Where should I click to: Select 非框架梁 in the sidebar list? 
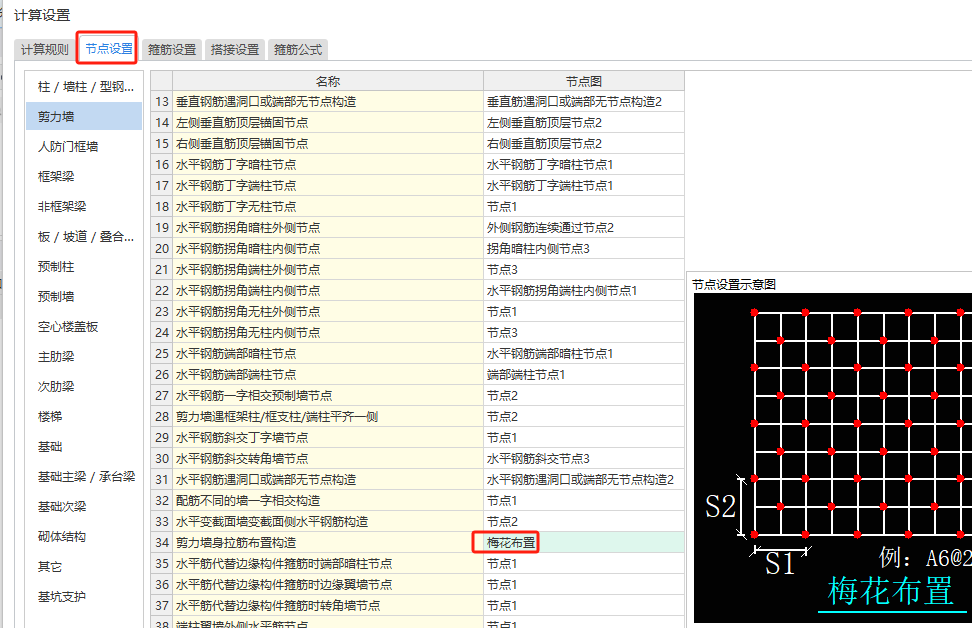84,206
